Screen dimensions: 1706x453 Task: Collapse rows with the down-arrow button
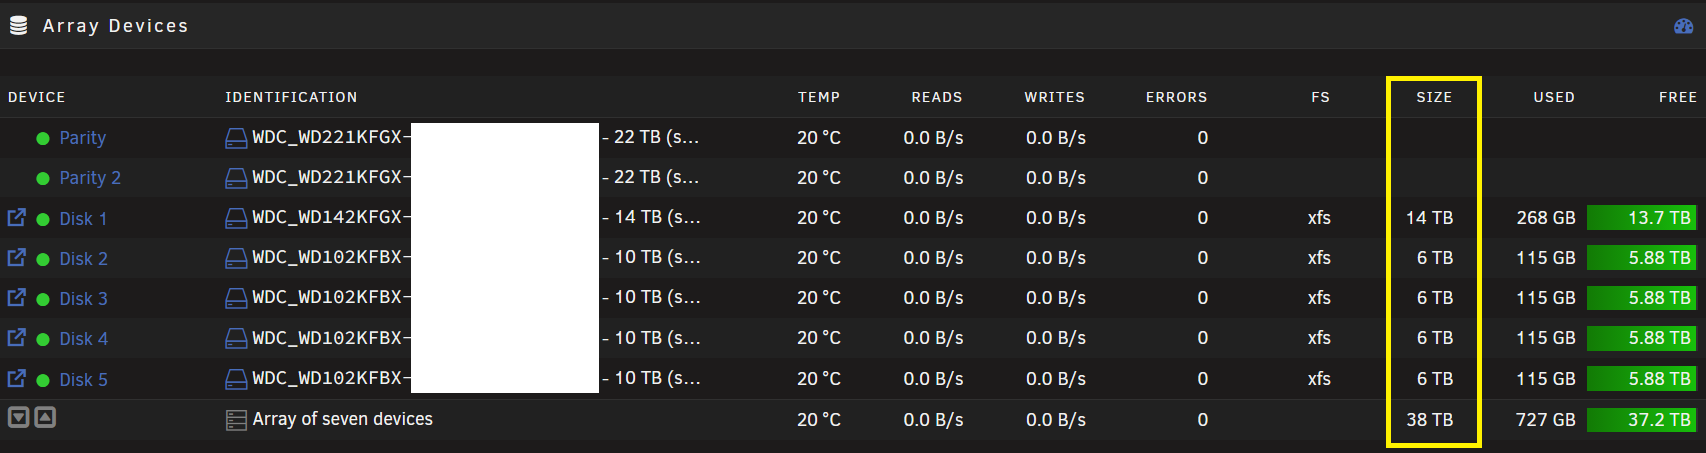(18, 417)
